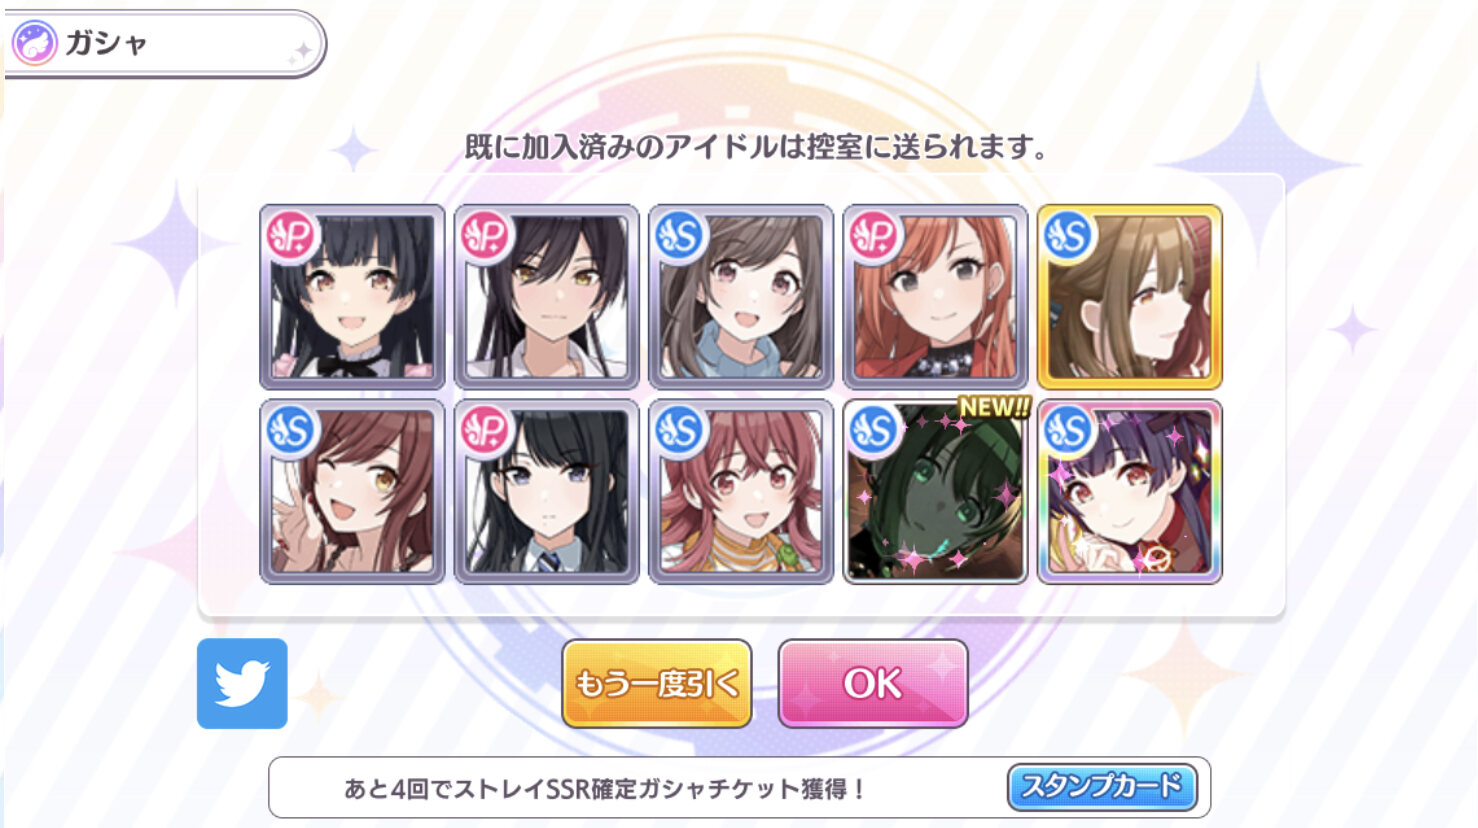Click the Twitter share icon
The image size is (1478, 828).
(242, 684)
